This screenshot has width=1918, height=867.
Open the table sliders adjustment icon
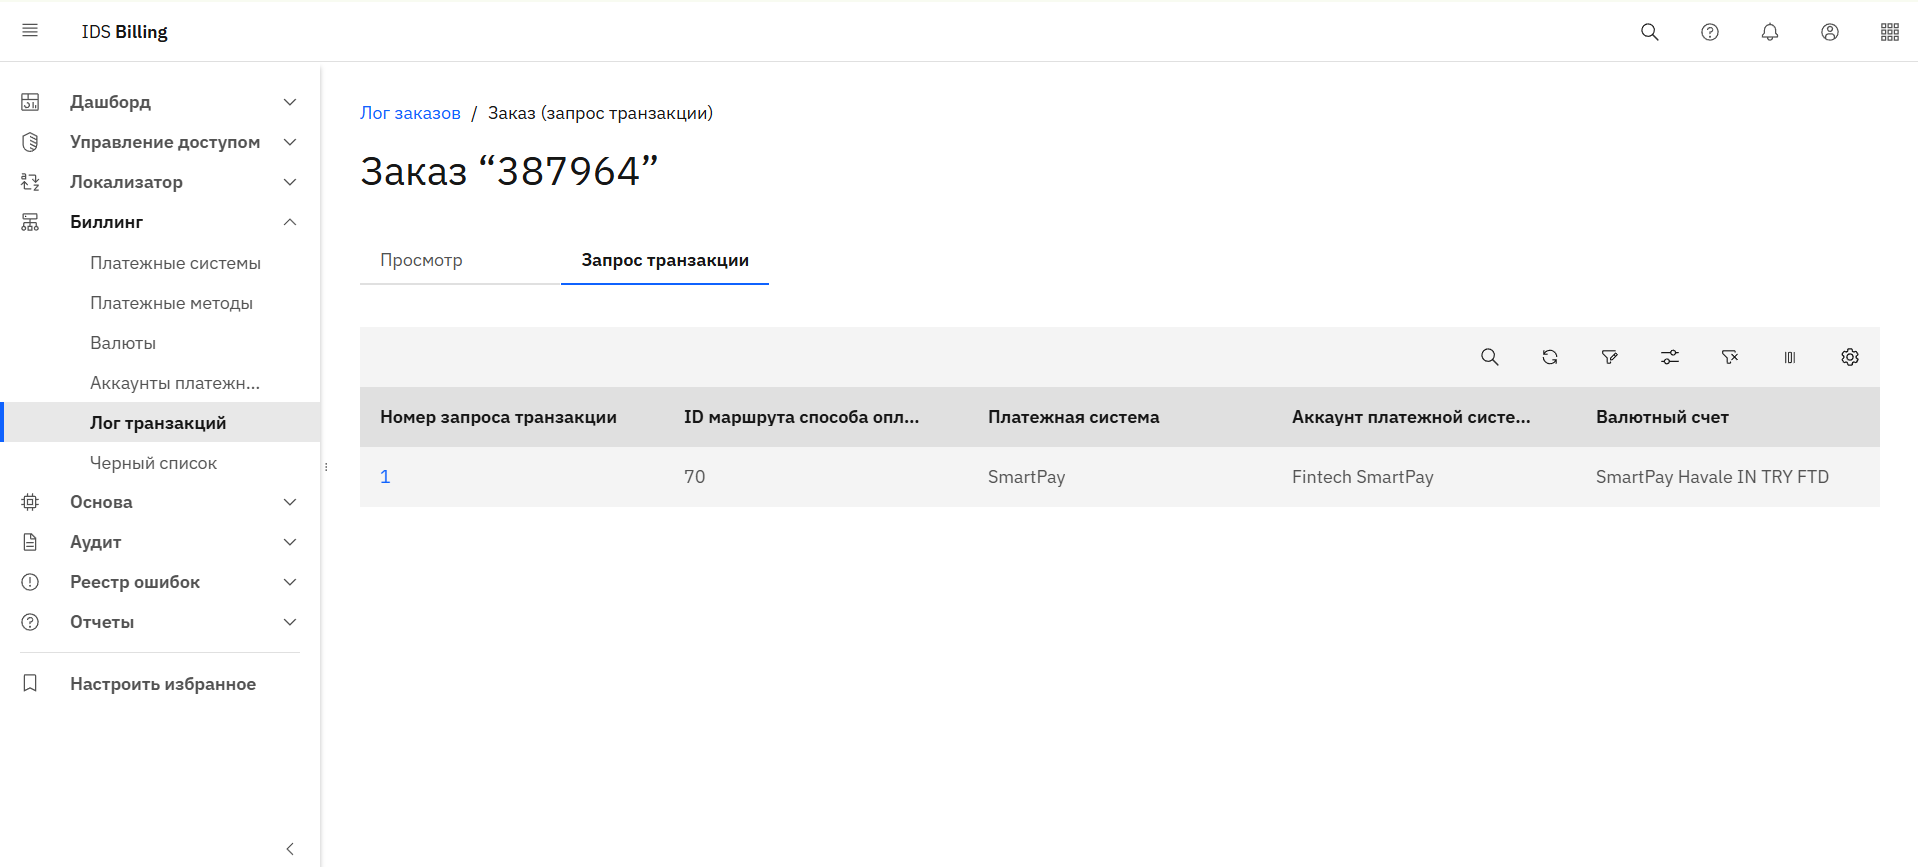tap(1669, 357)
